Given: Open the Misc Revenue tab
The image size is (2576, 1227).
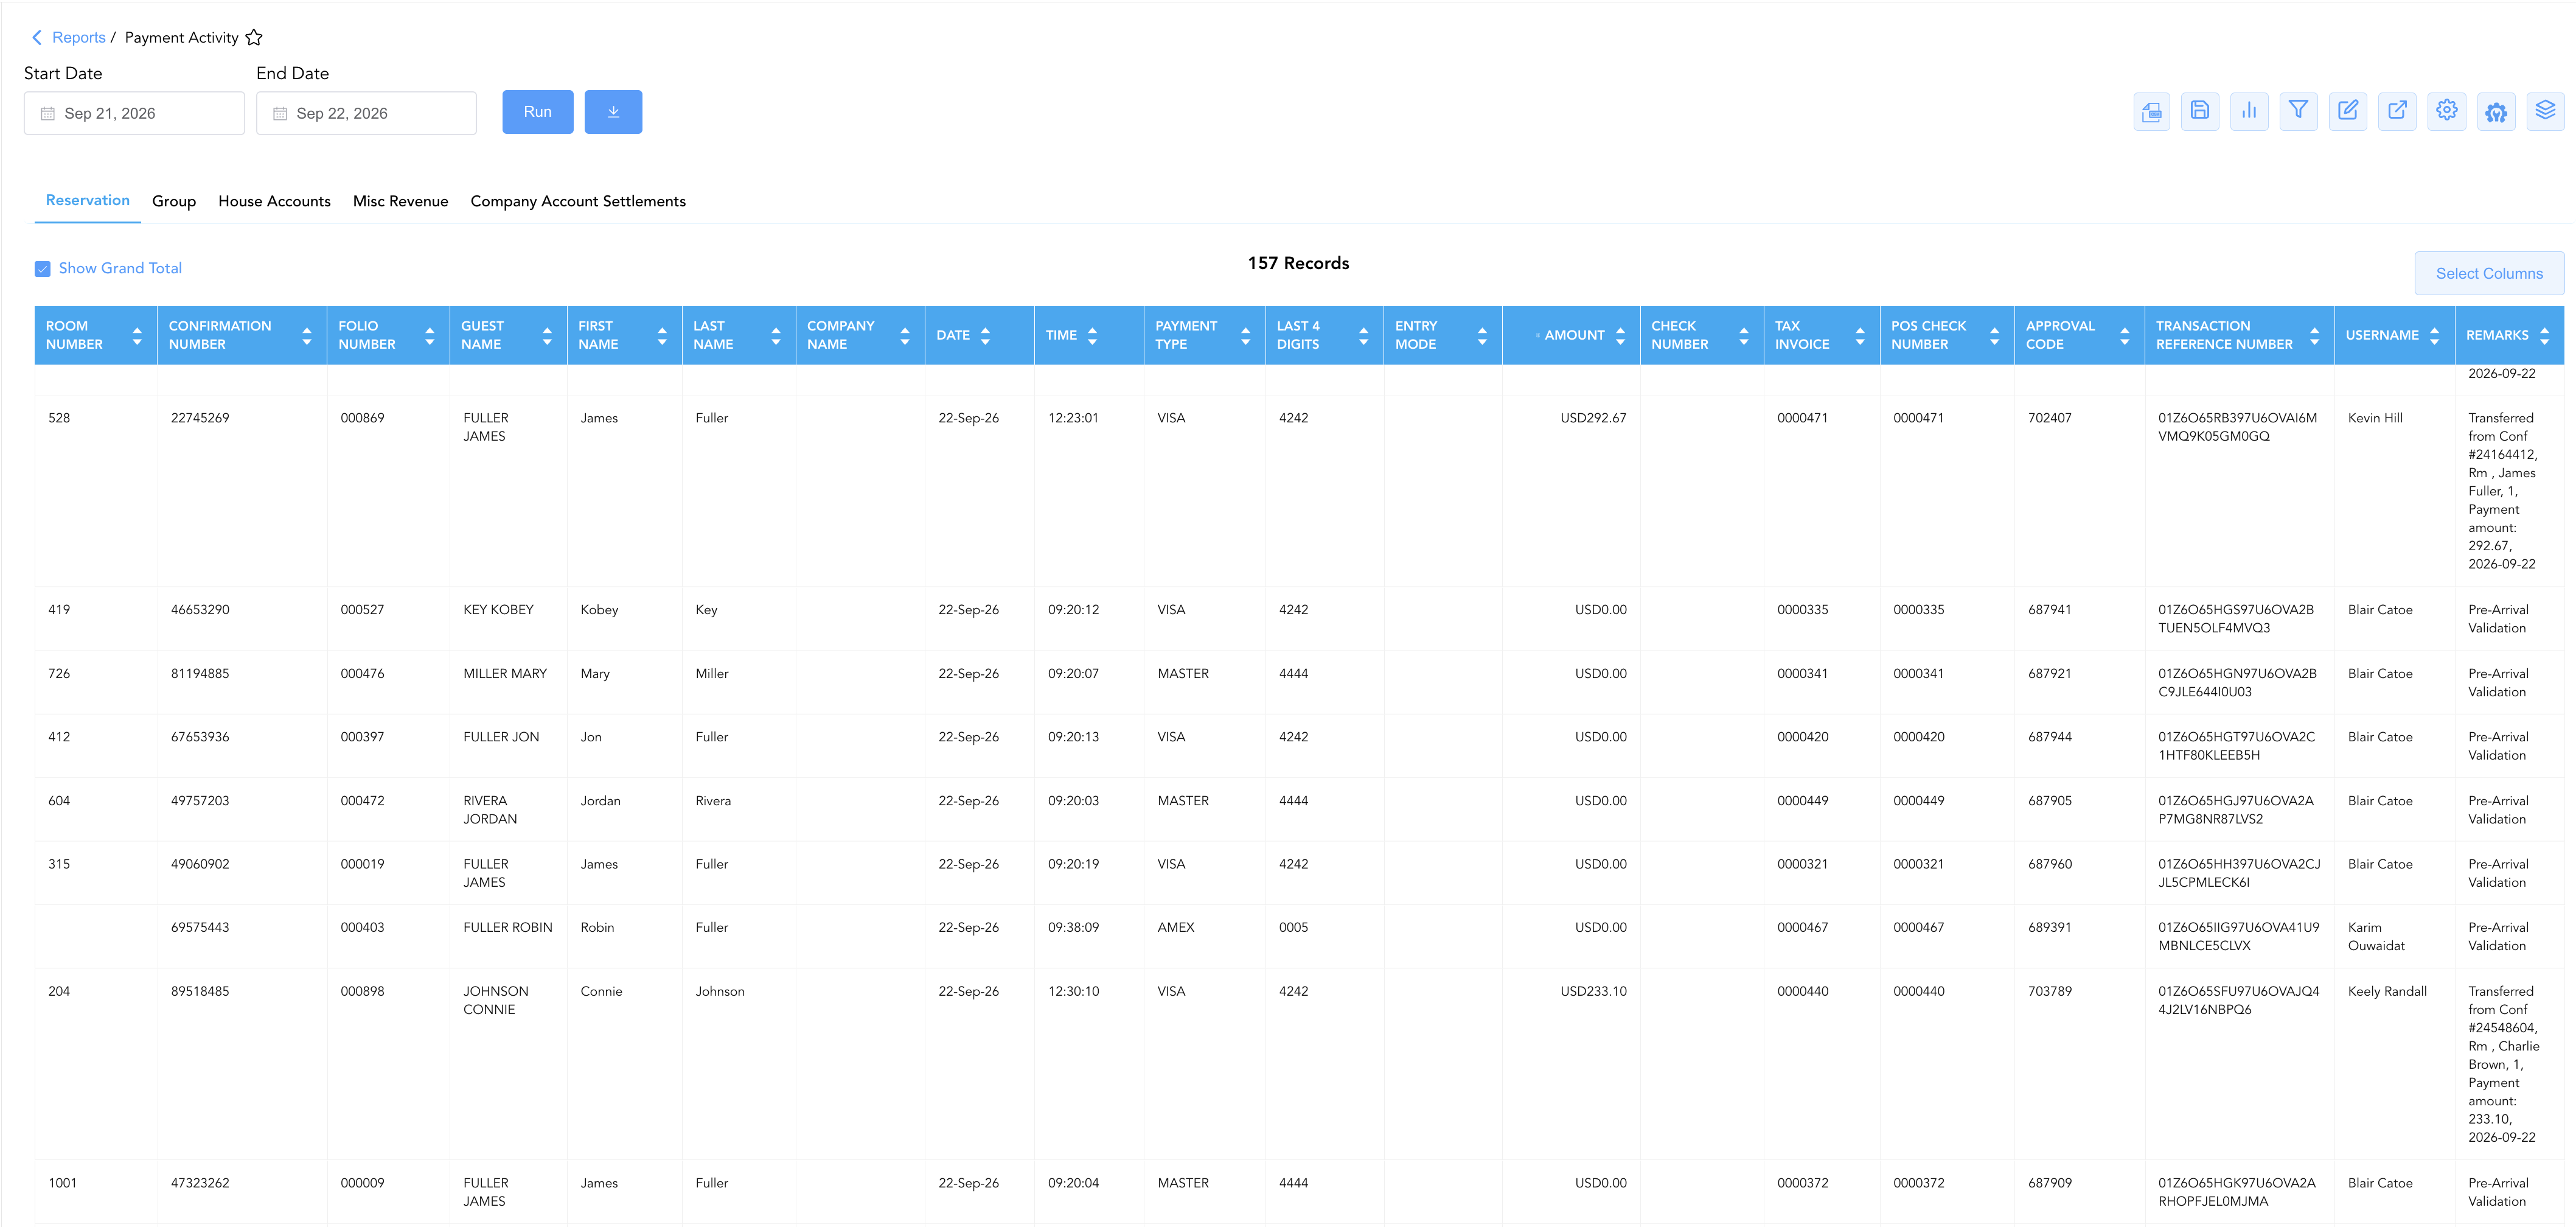Looking at the screenshot, I should [400, 201].
